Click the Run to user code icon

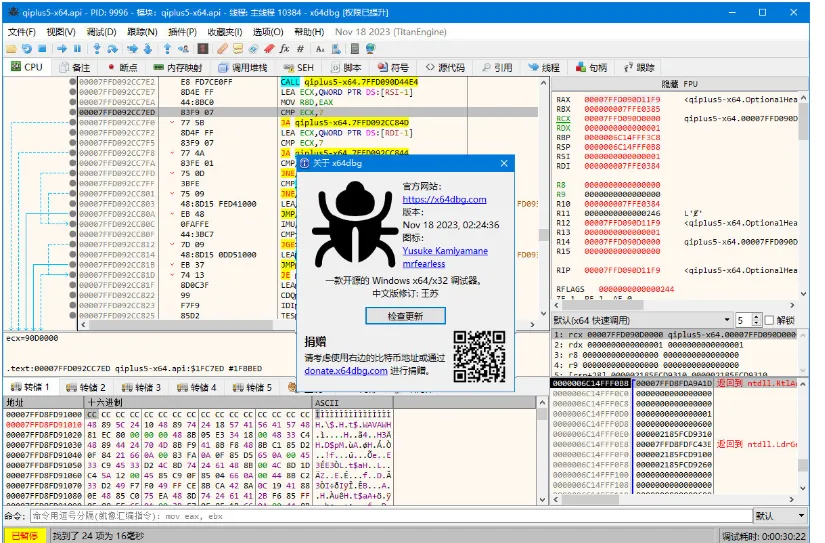pyautogui.click(x=183, y=49)
